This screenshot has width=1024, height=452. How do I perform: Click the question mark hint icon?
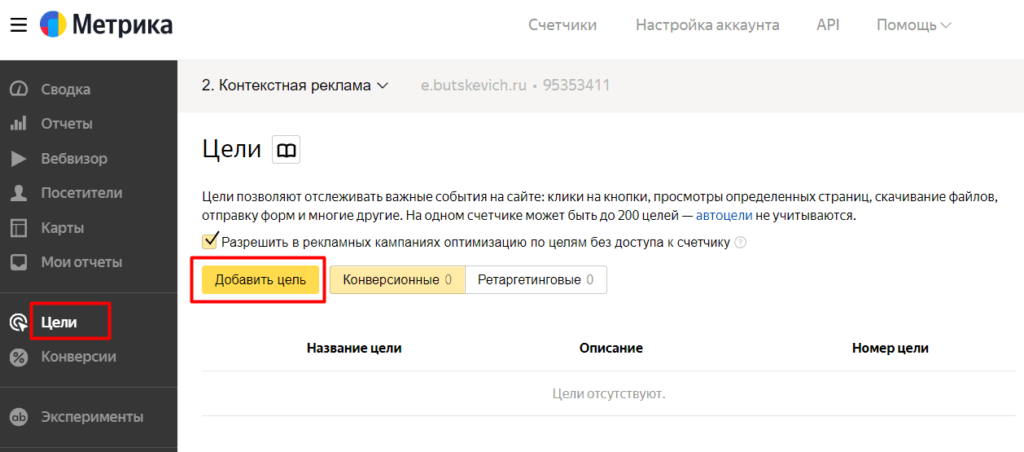pyautogui.click(x=741, y=242)
